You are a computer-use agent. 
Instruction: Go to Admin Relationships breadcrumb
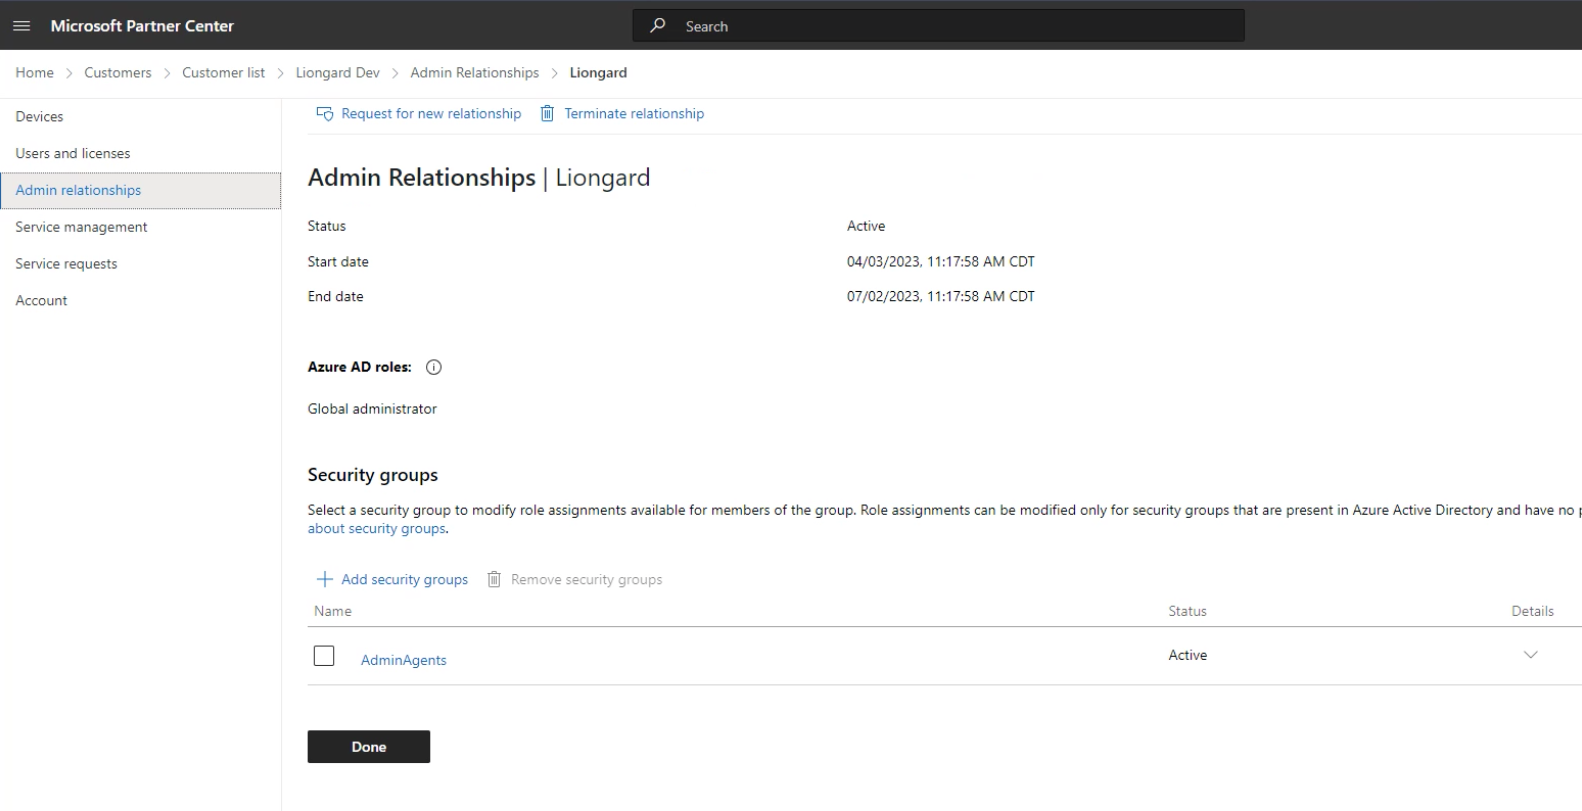pos(475,73)
